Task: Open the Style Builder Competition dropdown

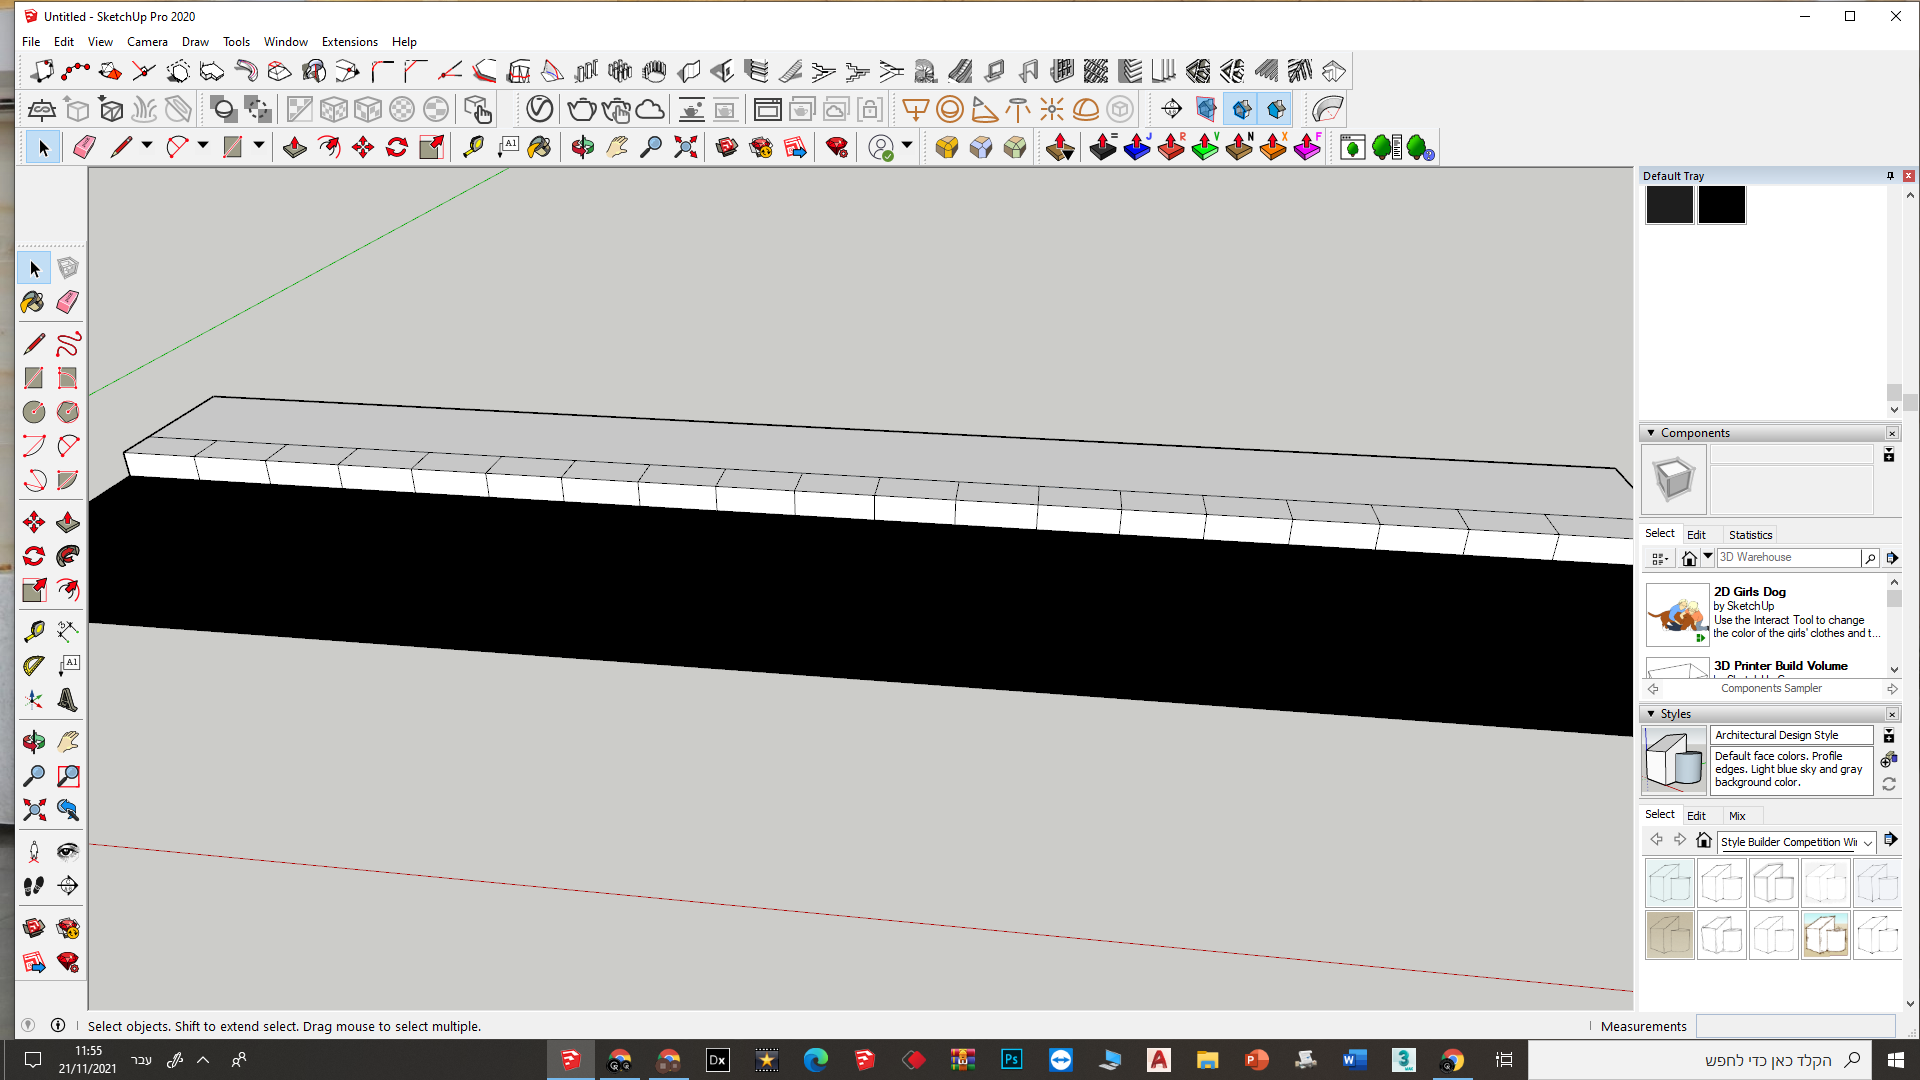Action: [x=1867, y=843]
